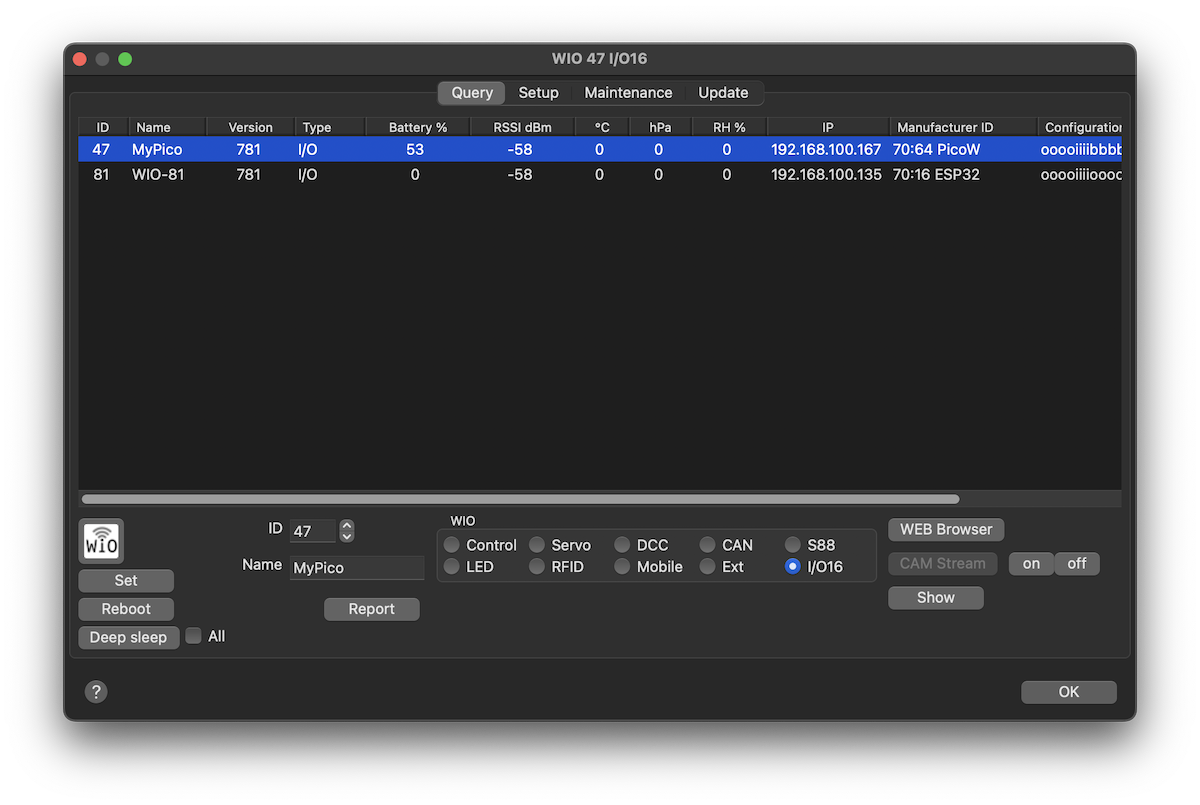Sort table by Battery % column header
The image size is (1200, 805).
pos(417,127)
